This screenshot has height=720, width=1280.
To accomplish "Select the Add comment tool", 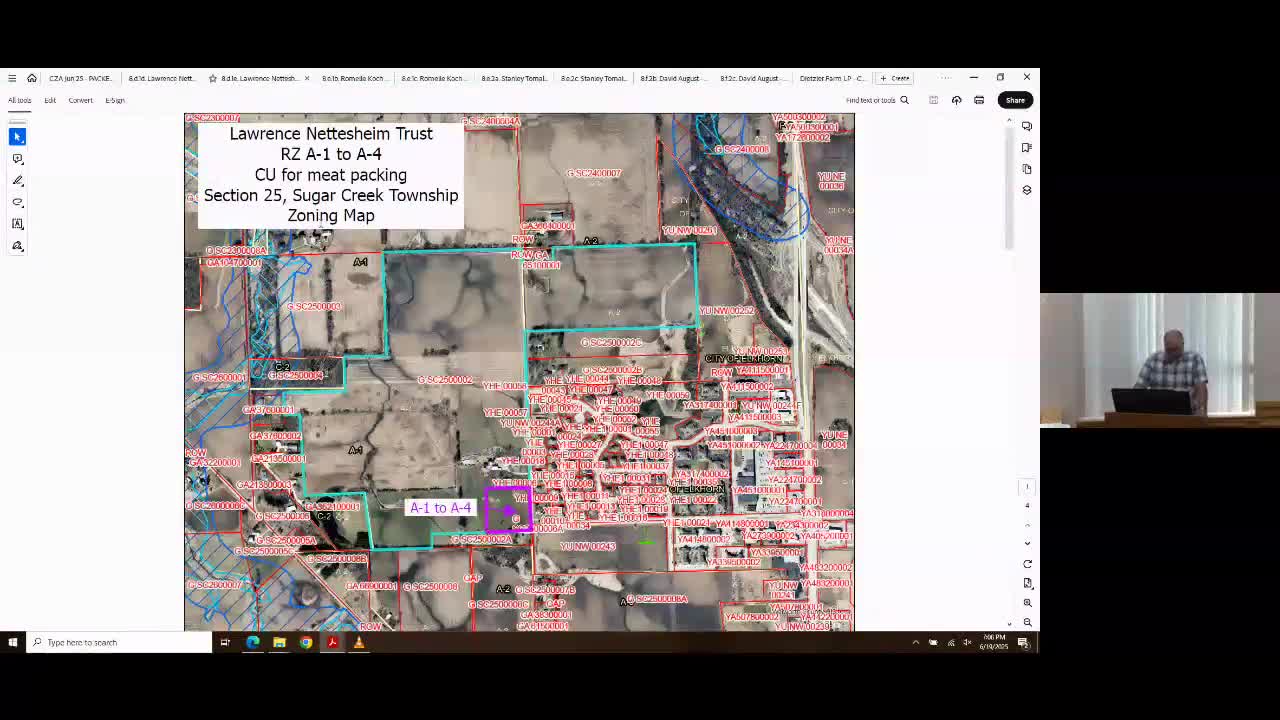I will coord(17,158).
